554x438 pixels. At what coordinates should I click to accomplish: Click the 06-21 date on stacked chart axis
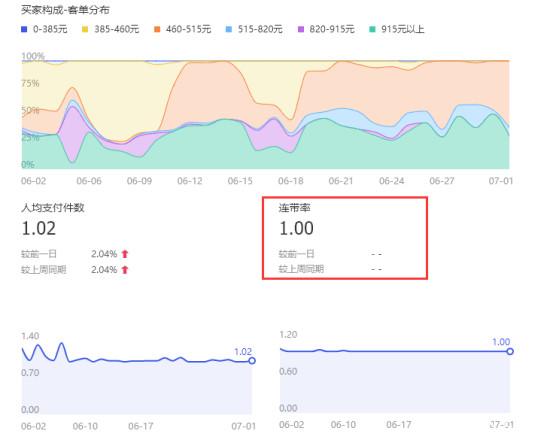[341, 181]
